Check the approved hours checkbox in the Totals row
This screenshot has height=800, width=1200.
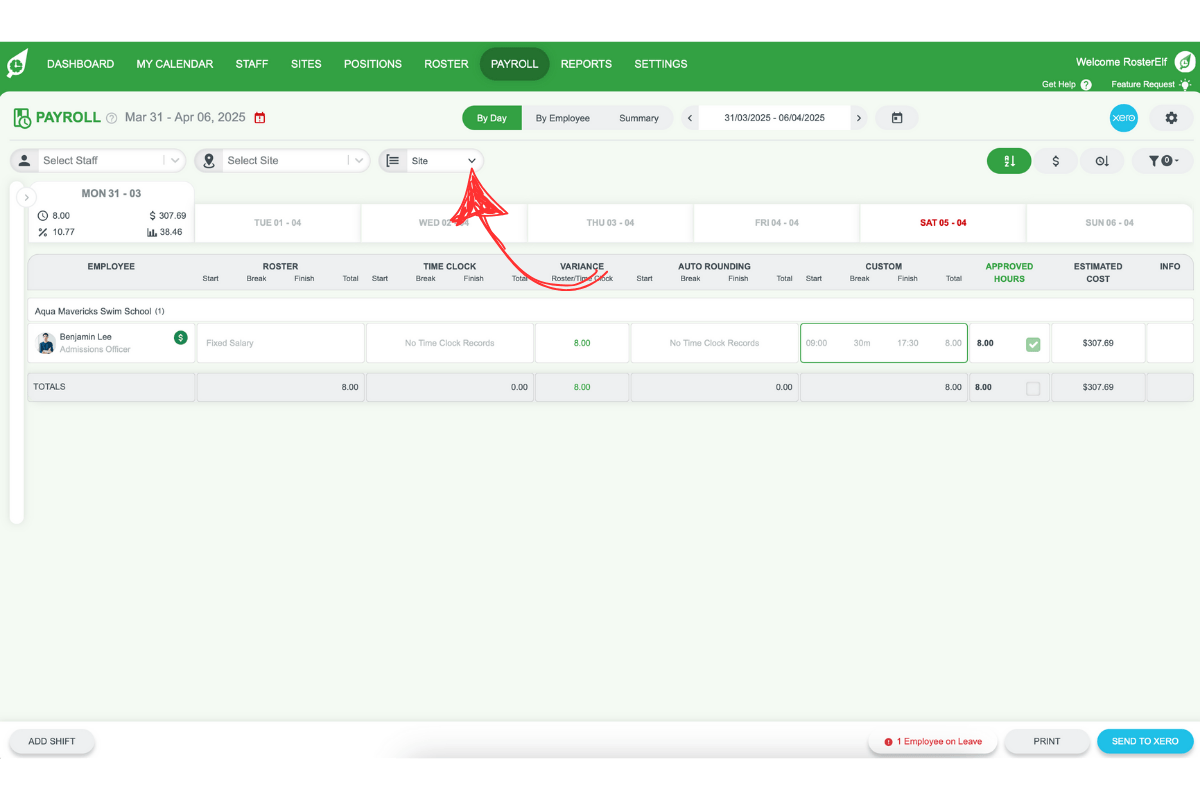tap(1032, 387)
